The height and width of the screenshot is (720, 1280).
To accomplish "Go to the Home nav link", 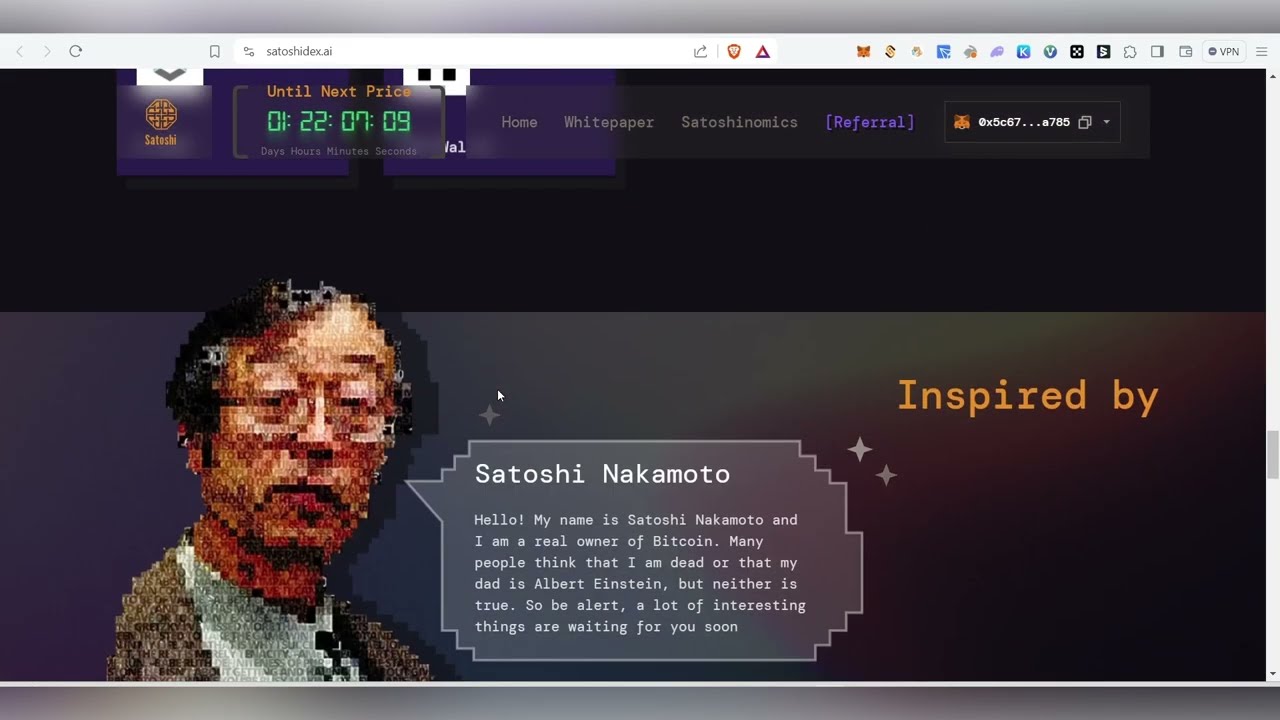I will 519,122.
